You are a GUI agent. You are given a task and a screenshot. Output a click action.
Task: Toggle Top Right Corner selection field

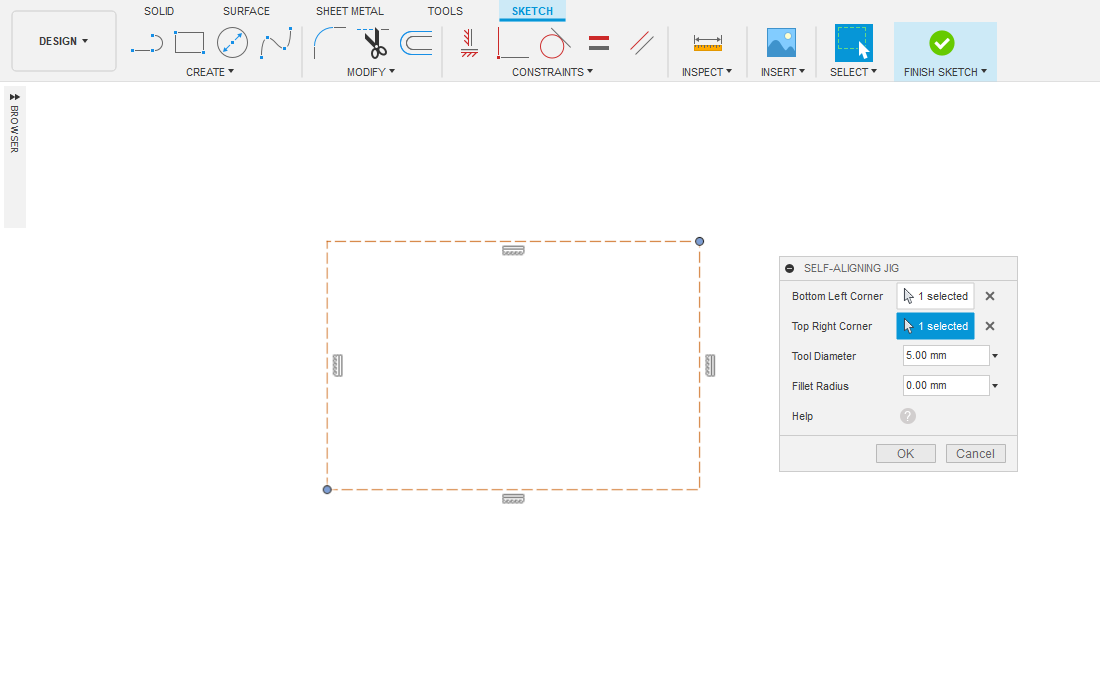click(x=935, y=326)
